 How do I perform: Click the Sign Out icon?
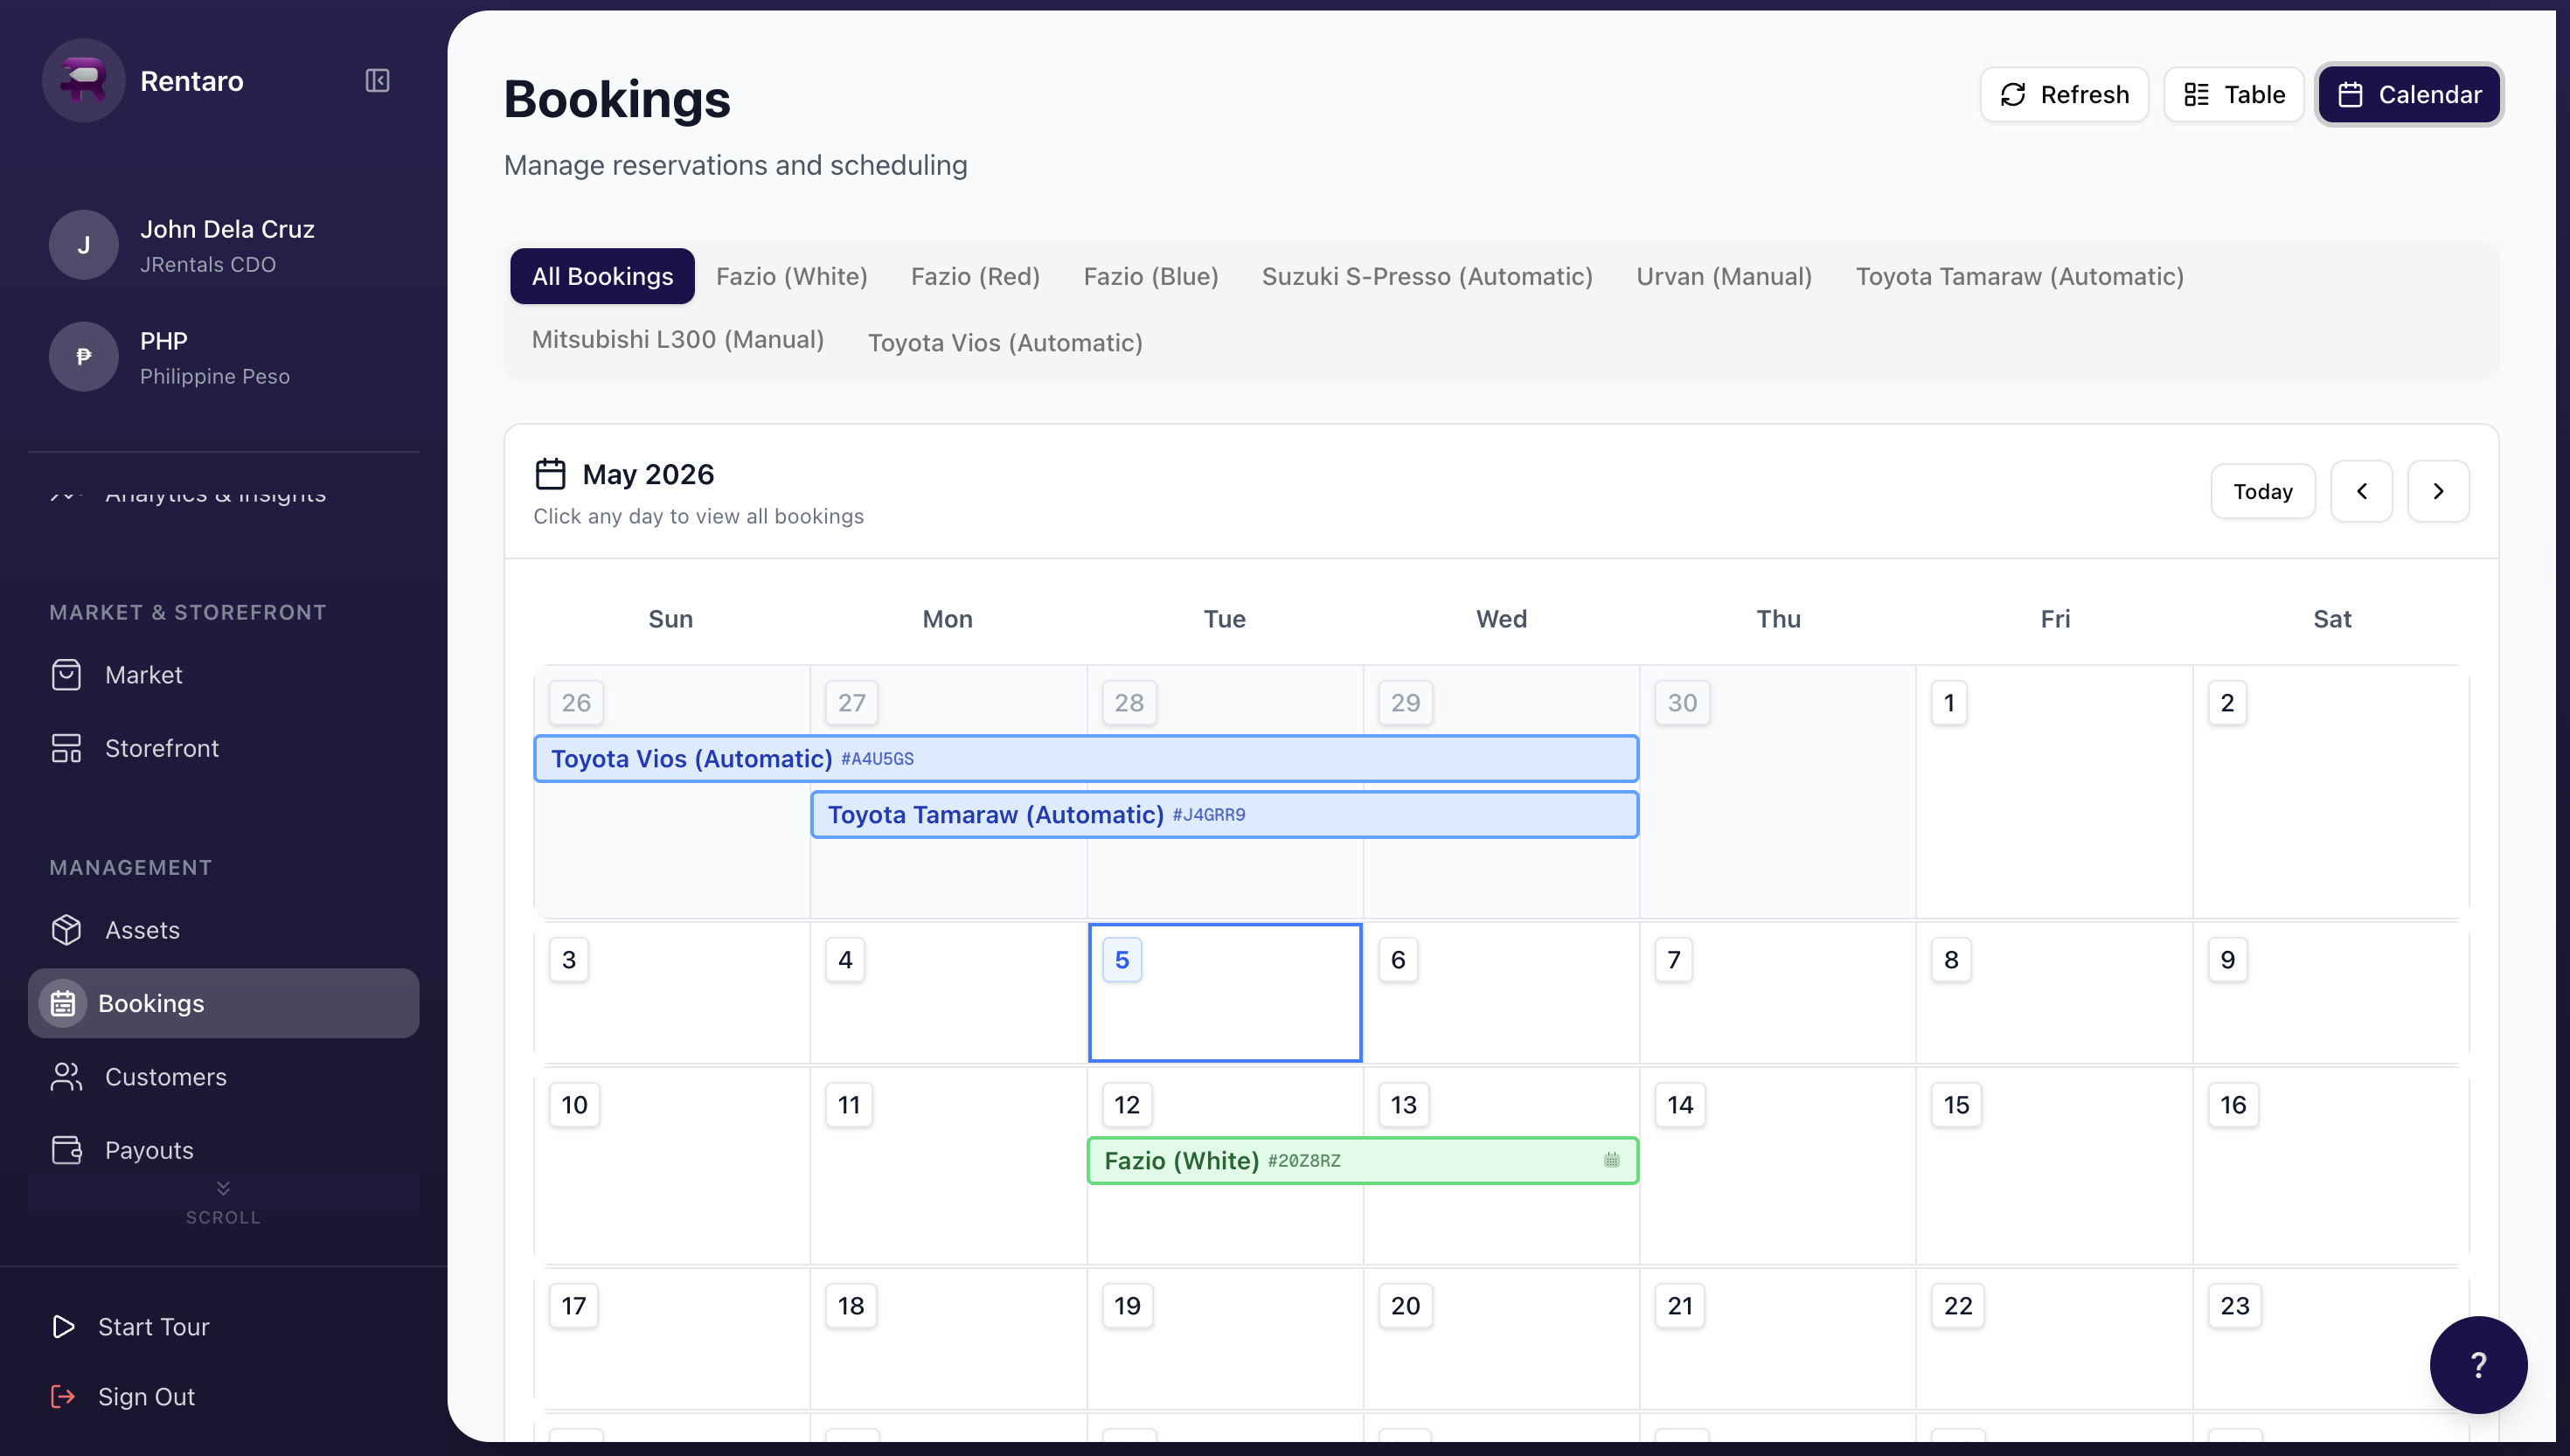coord(63,1397)
